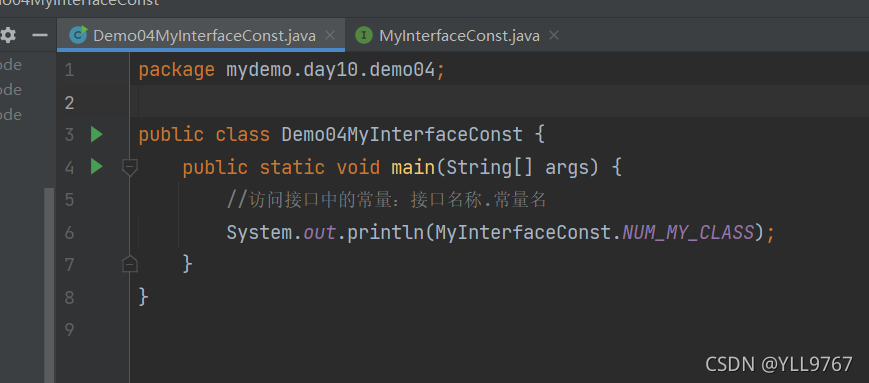Switch to MyInterfaceConst.java tab
The width and height of the screenshot is (869, 383).
(x=459, y=36)
